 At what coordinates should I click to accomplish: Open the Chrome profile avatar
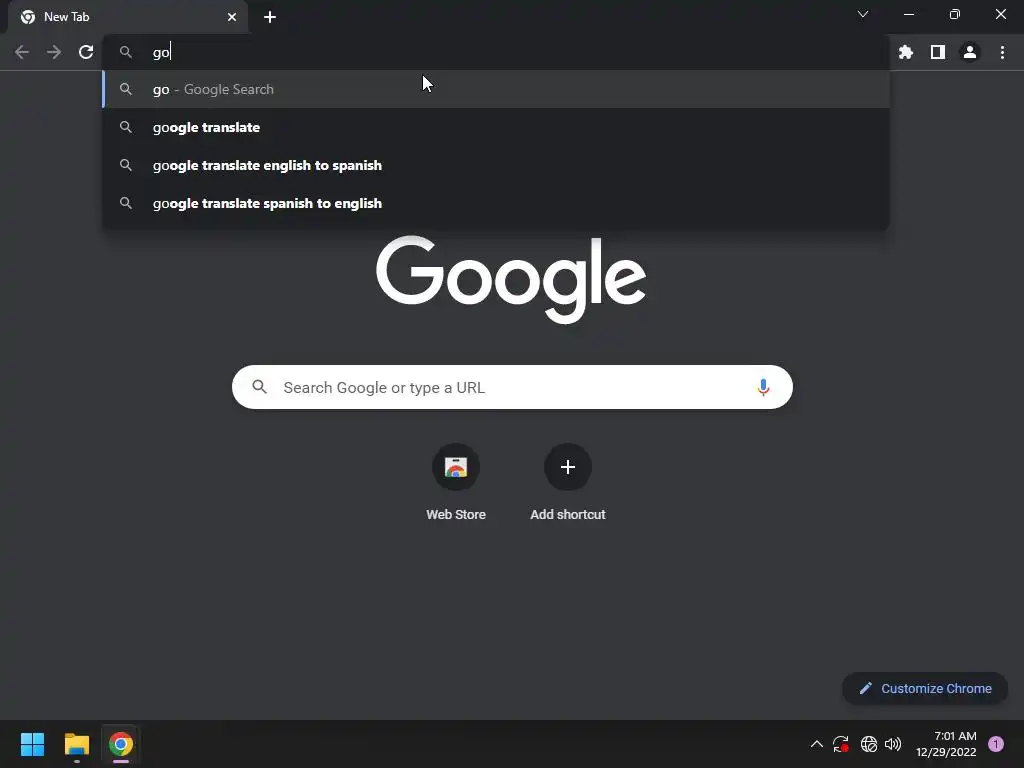(970, 52)
